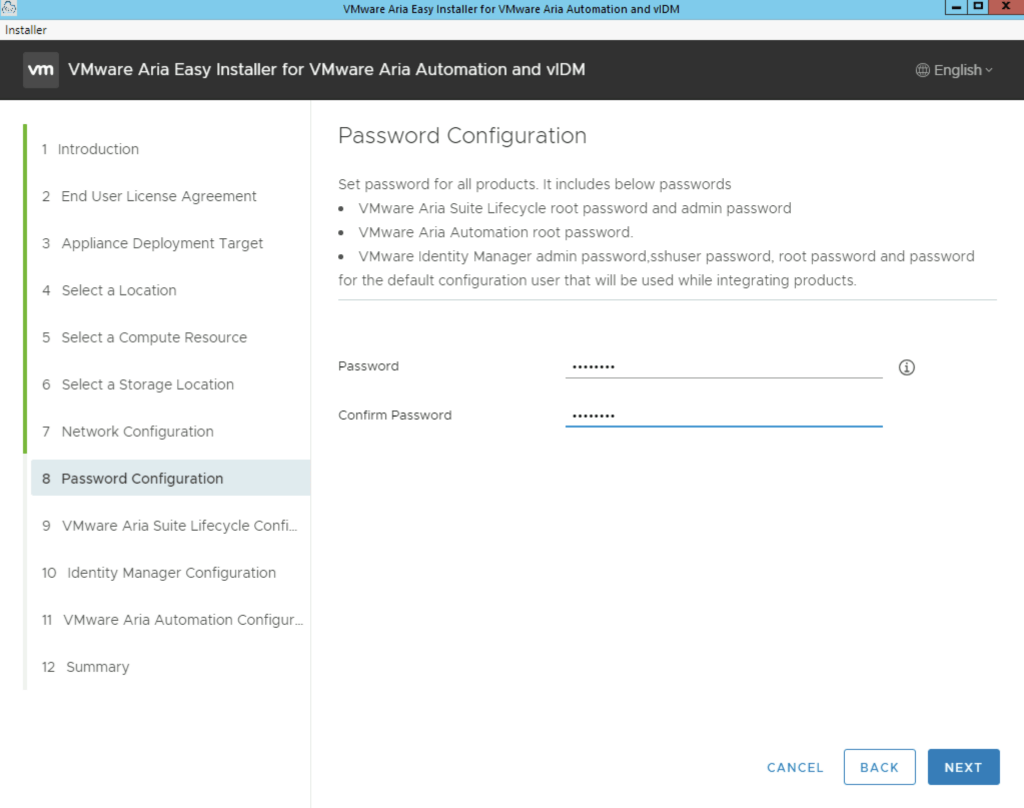This screenshot has height=808, width=1024.
Task: Select step 4 Select a Location
Action: (110, 290)
